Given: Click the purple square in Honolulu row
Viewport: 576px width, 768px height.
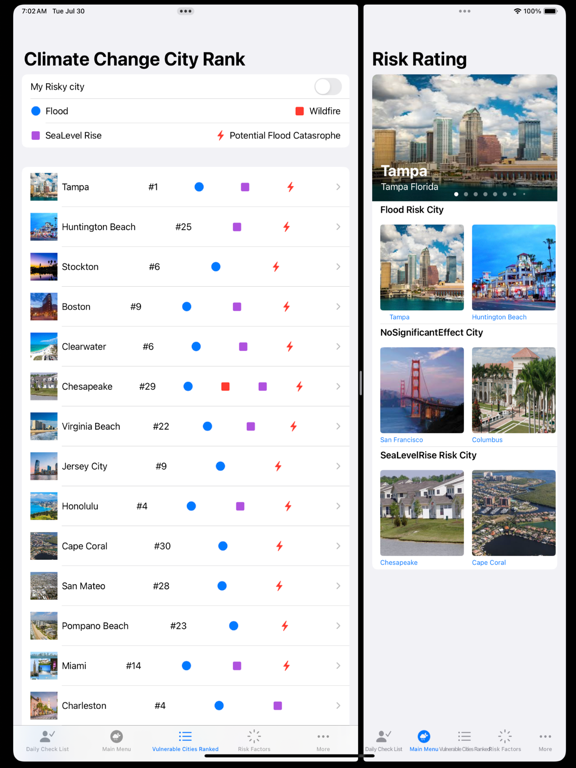Looking at the screenshot, I should click(x=240, y=506).
